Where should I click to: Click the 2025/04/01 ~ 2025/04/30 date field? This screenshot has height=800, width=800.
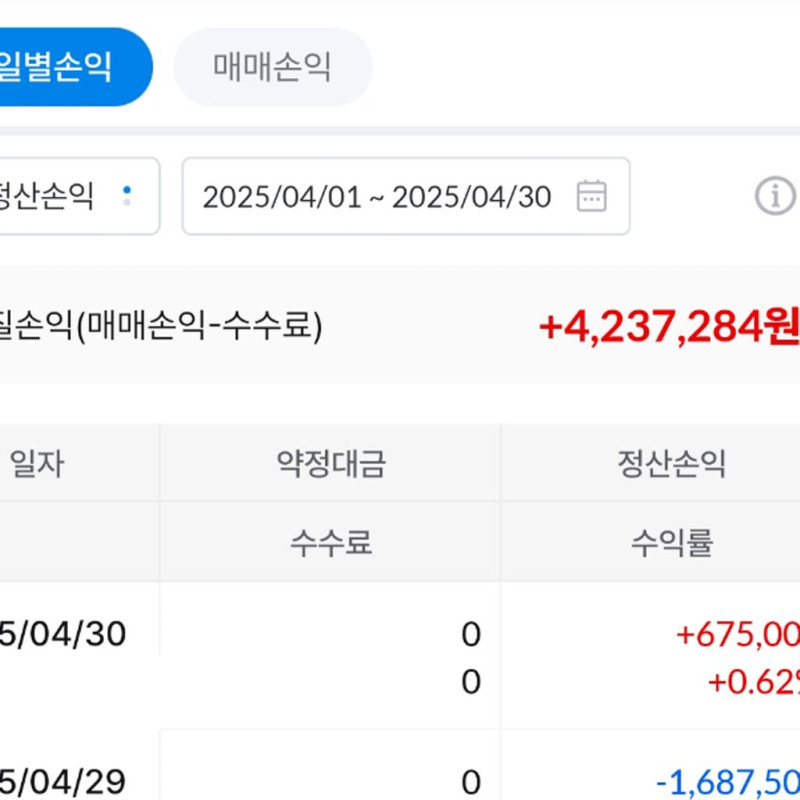pyautogui.click(x=376, y=196)
